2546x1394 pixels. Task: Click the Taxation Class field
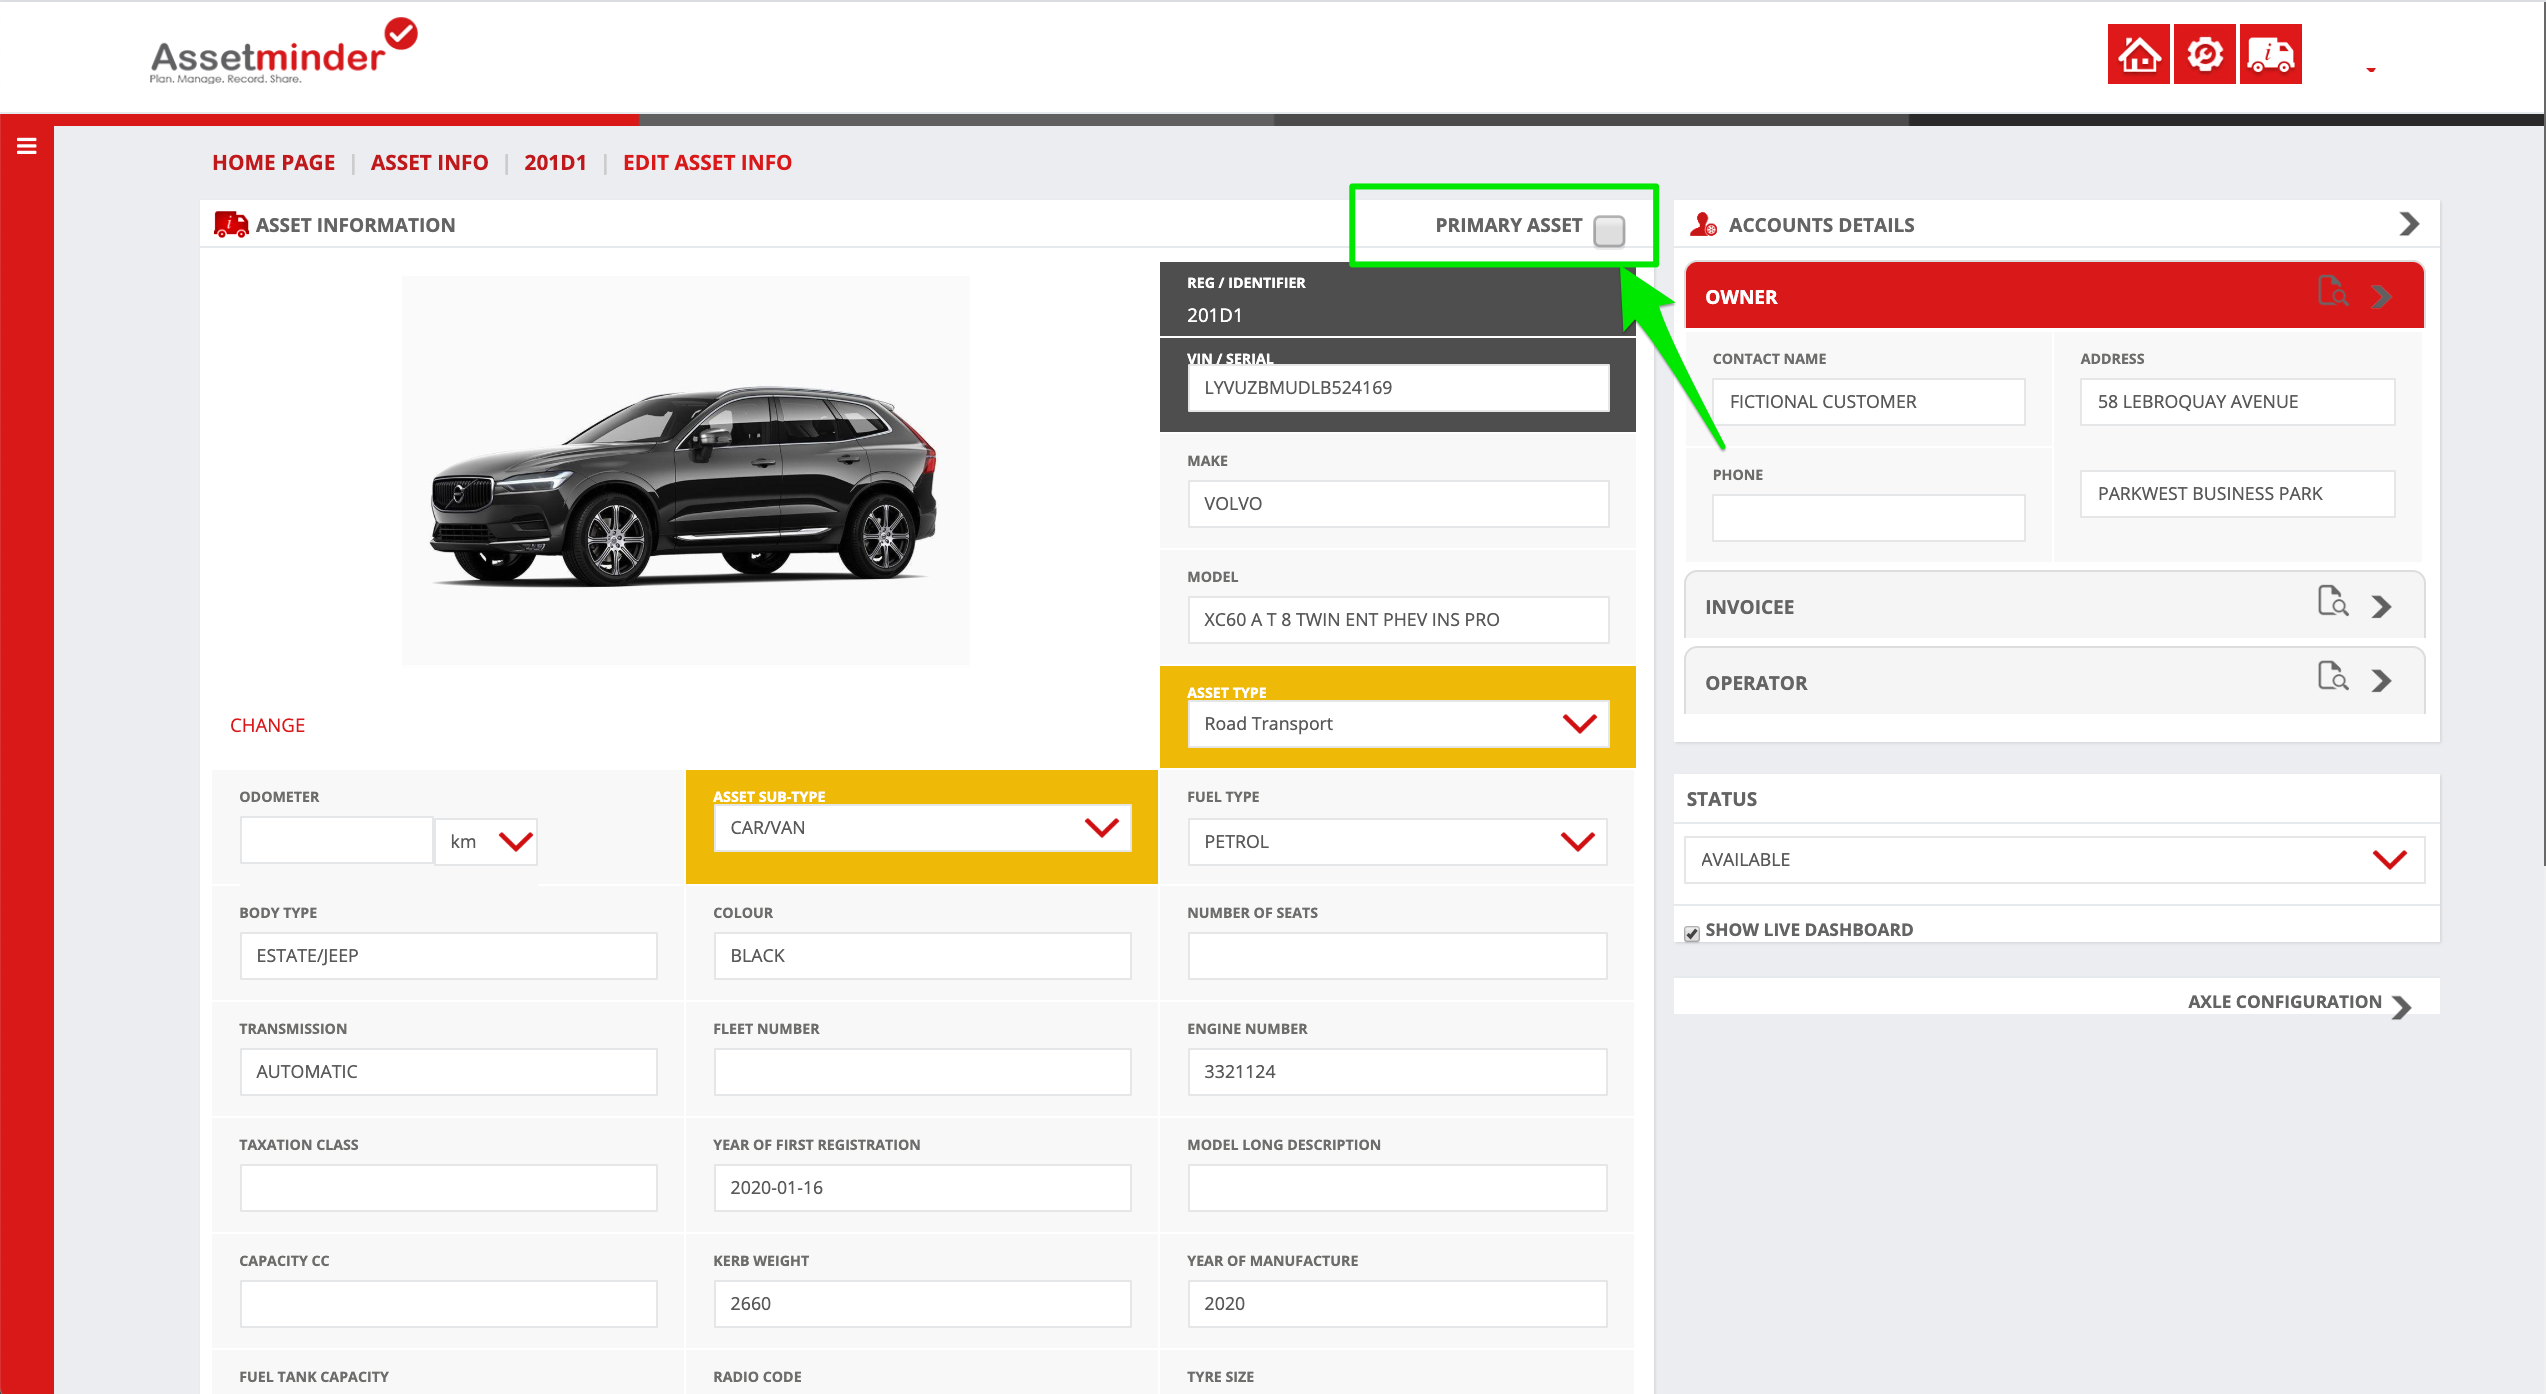pos(448,1188)
